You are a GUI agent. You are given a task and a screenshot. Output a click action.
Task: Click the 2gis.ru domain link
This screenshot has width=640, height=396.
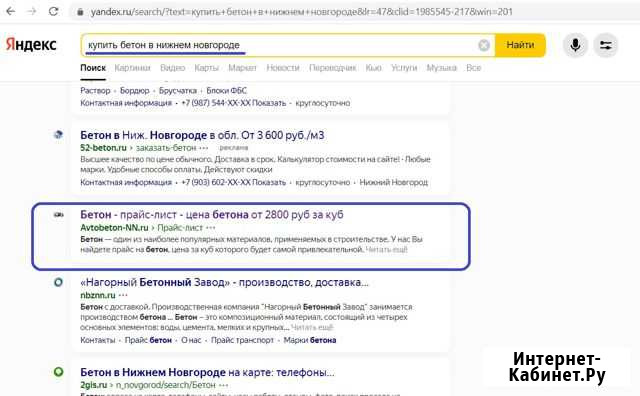click(93, 385)
